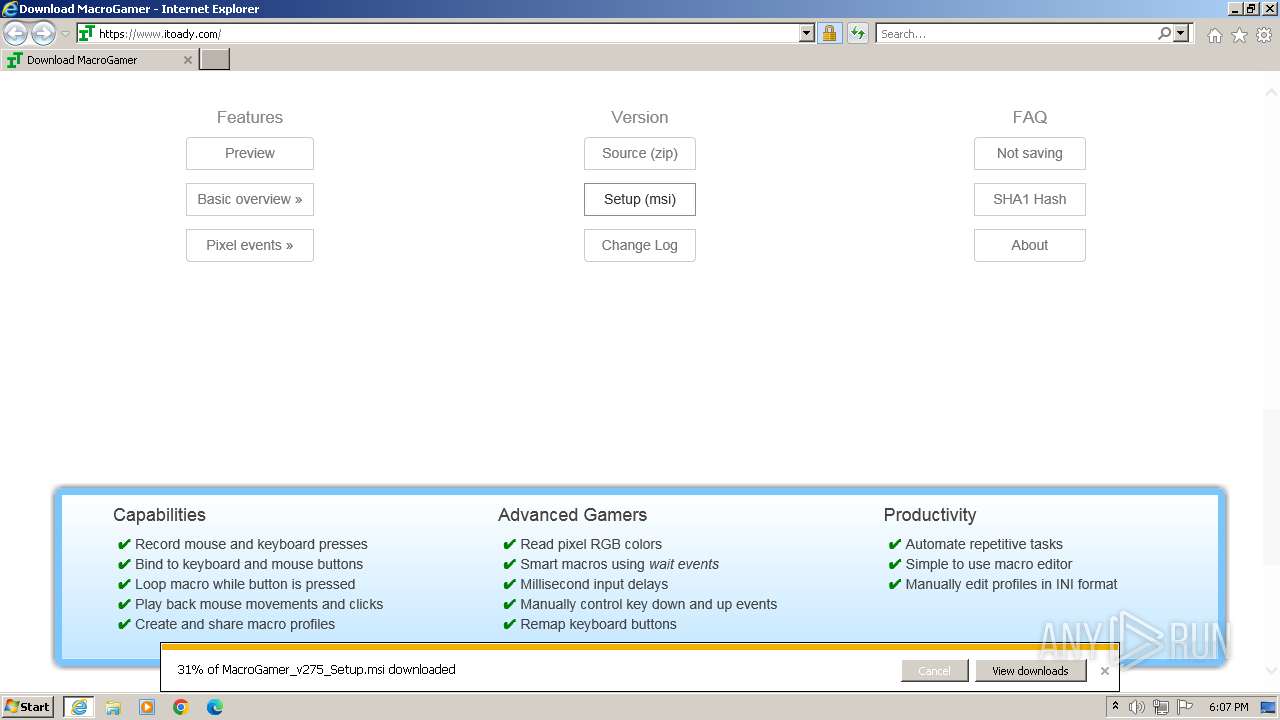
Task: Open a new blank tab
Action: (215, 60)
